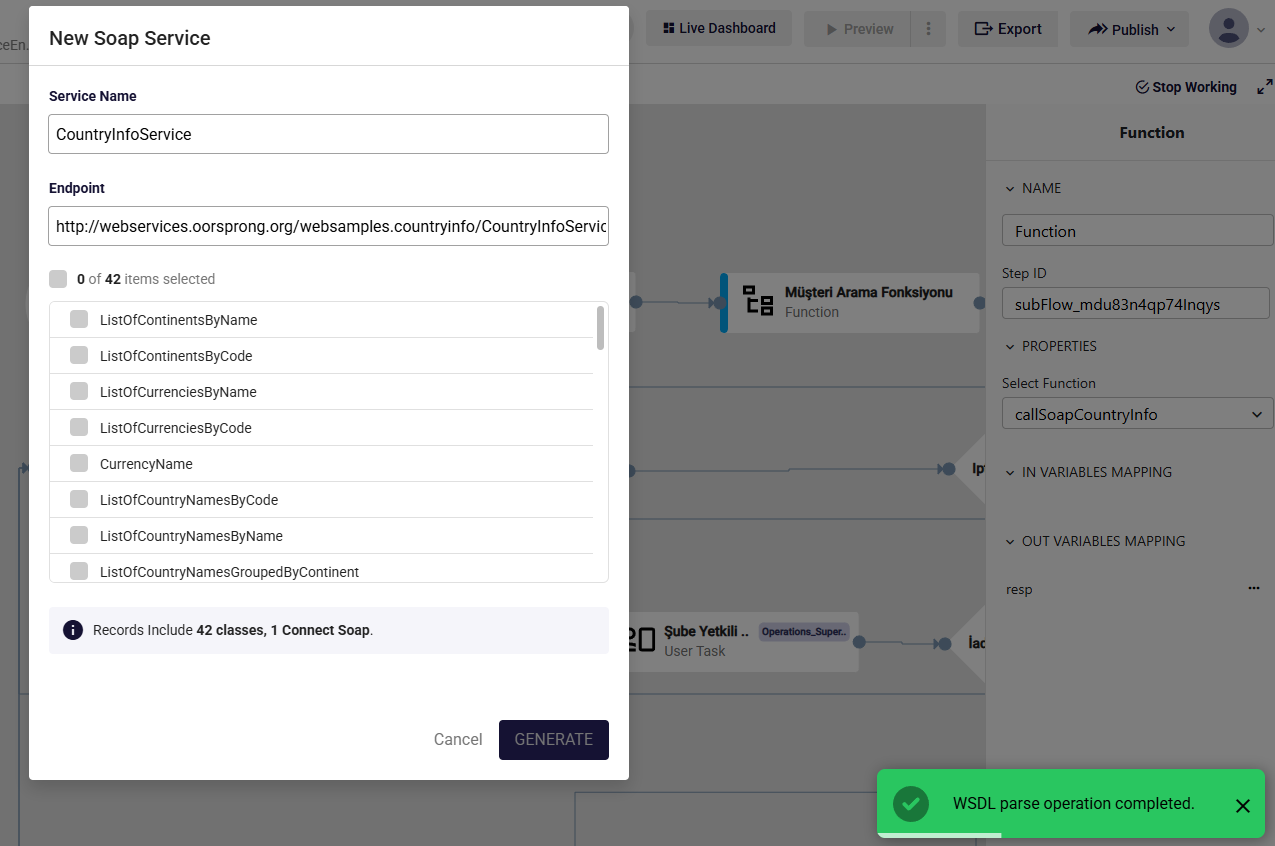This screenshot has height=846, width=1275.
Task: Open the three-dot menu beside Preview
Action: [x=928, y=29]
